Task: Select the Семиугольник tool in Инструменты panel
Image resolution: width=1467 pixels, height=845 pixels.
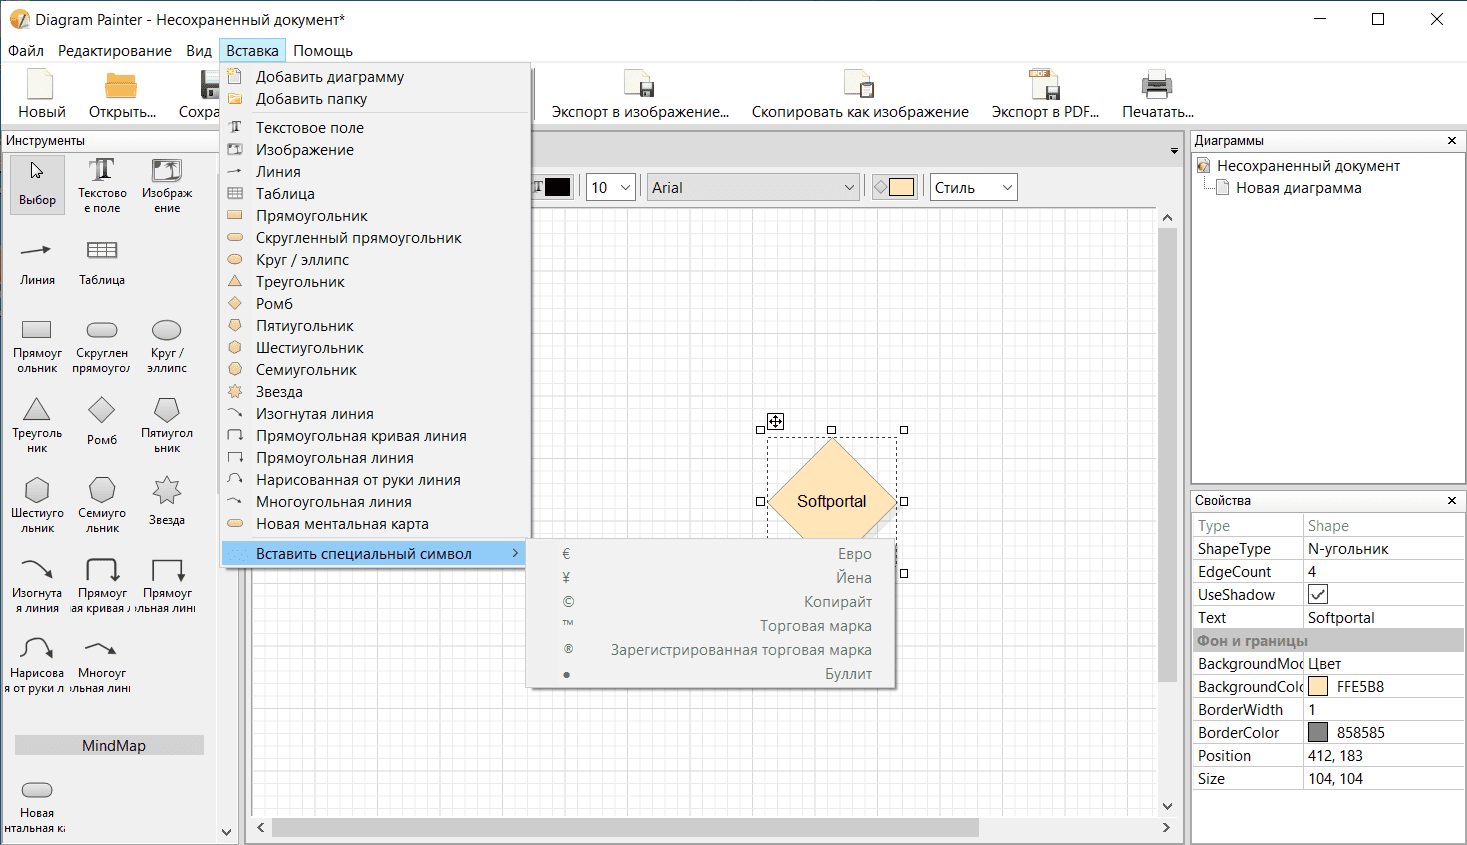Action: (x=102, y=505)
